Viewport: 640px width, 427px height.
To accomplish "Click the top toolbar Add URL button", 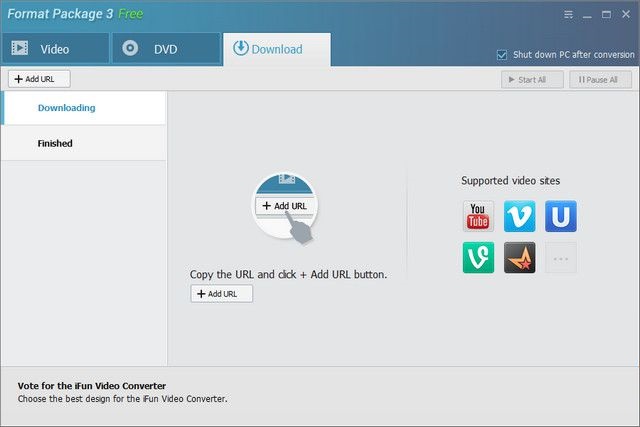I will tap(39, 79).
